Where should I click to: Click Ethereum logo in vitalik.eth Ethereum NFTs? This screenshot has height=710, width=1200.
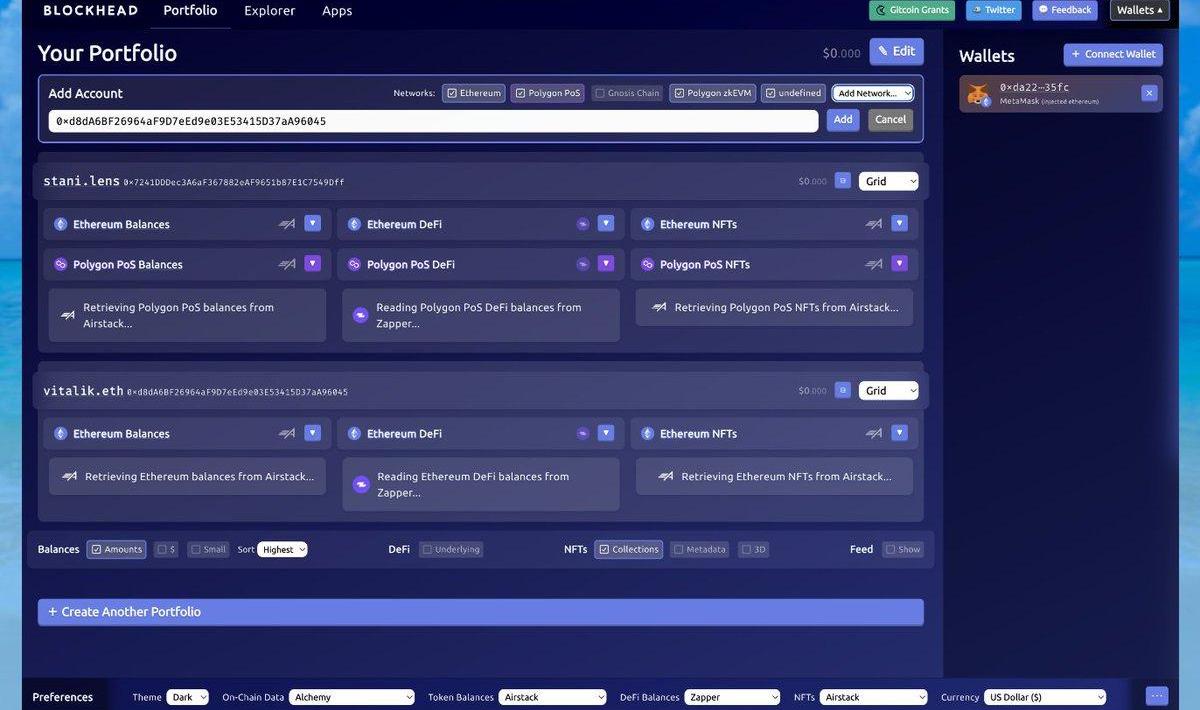pyautogui.click(x=647, y=434)
